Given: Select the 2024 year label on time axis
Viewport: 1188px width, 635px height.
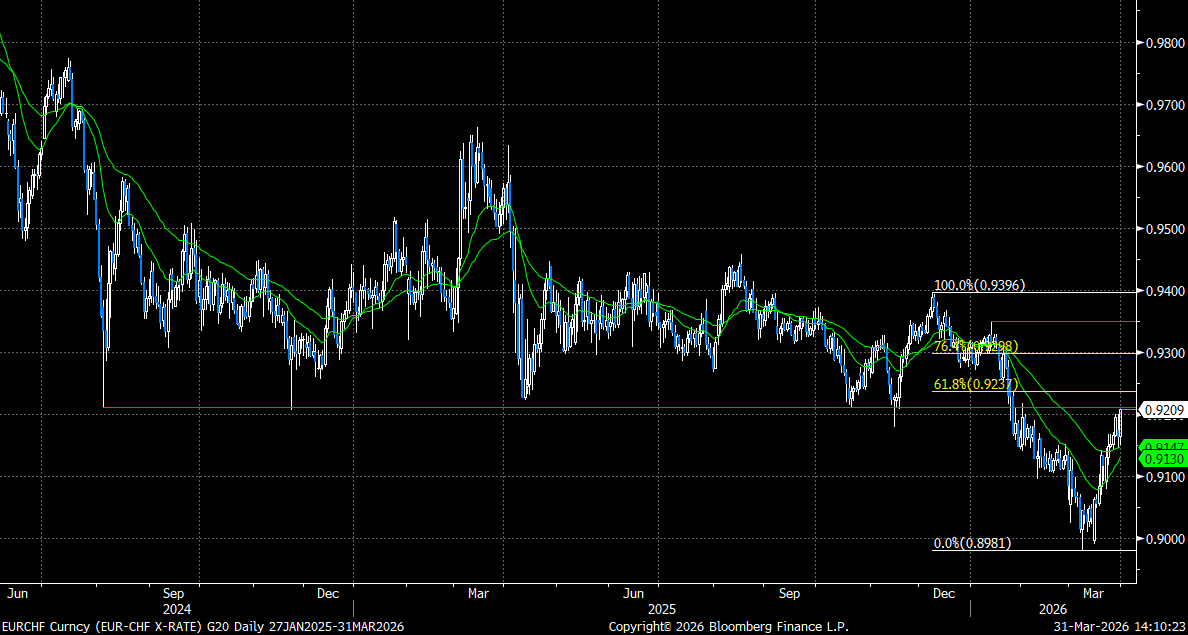Looking at the screenshot, I should [176, 608].
